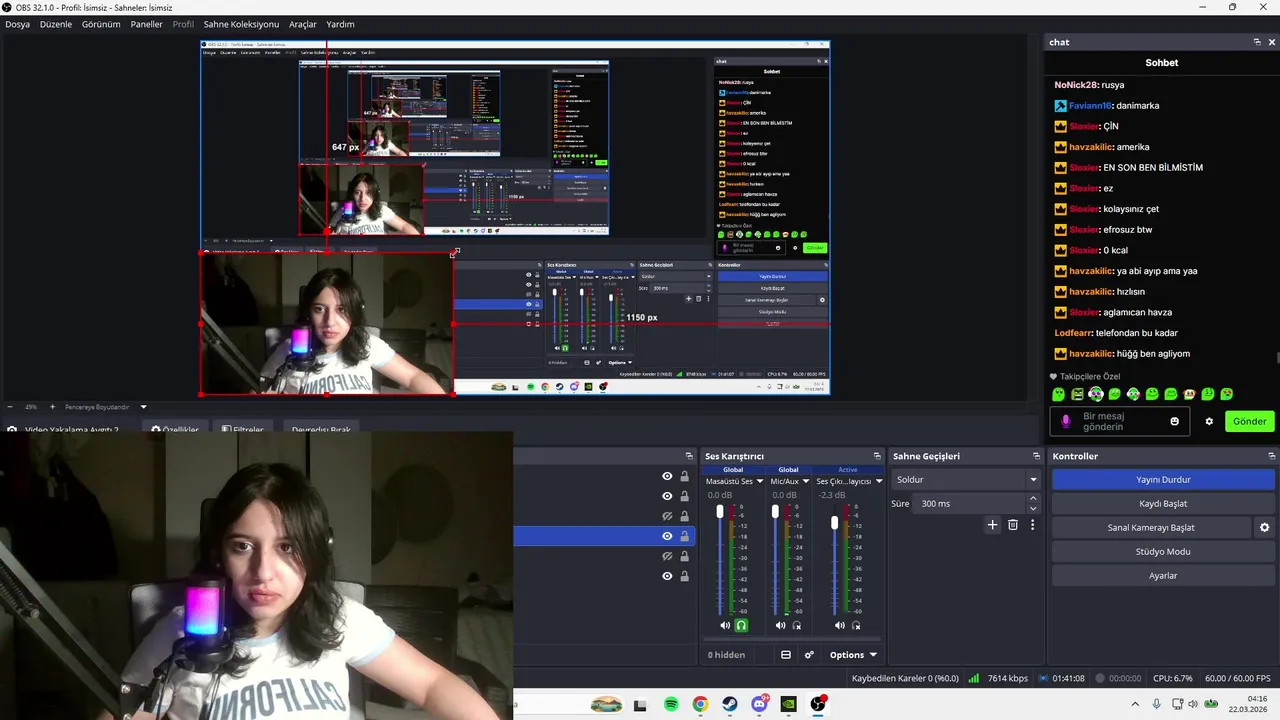Open the Düzenle menu

pyautogui.click(x=56, y=24)
